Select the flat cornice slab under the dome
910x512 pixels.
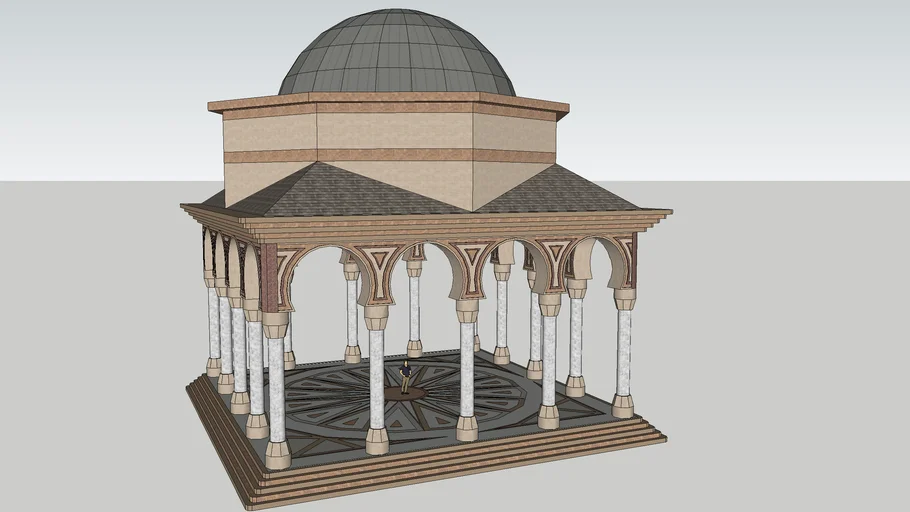pyautogui.click(x=390, y=102)
